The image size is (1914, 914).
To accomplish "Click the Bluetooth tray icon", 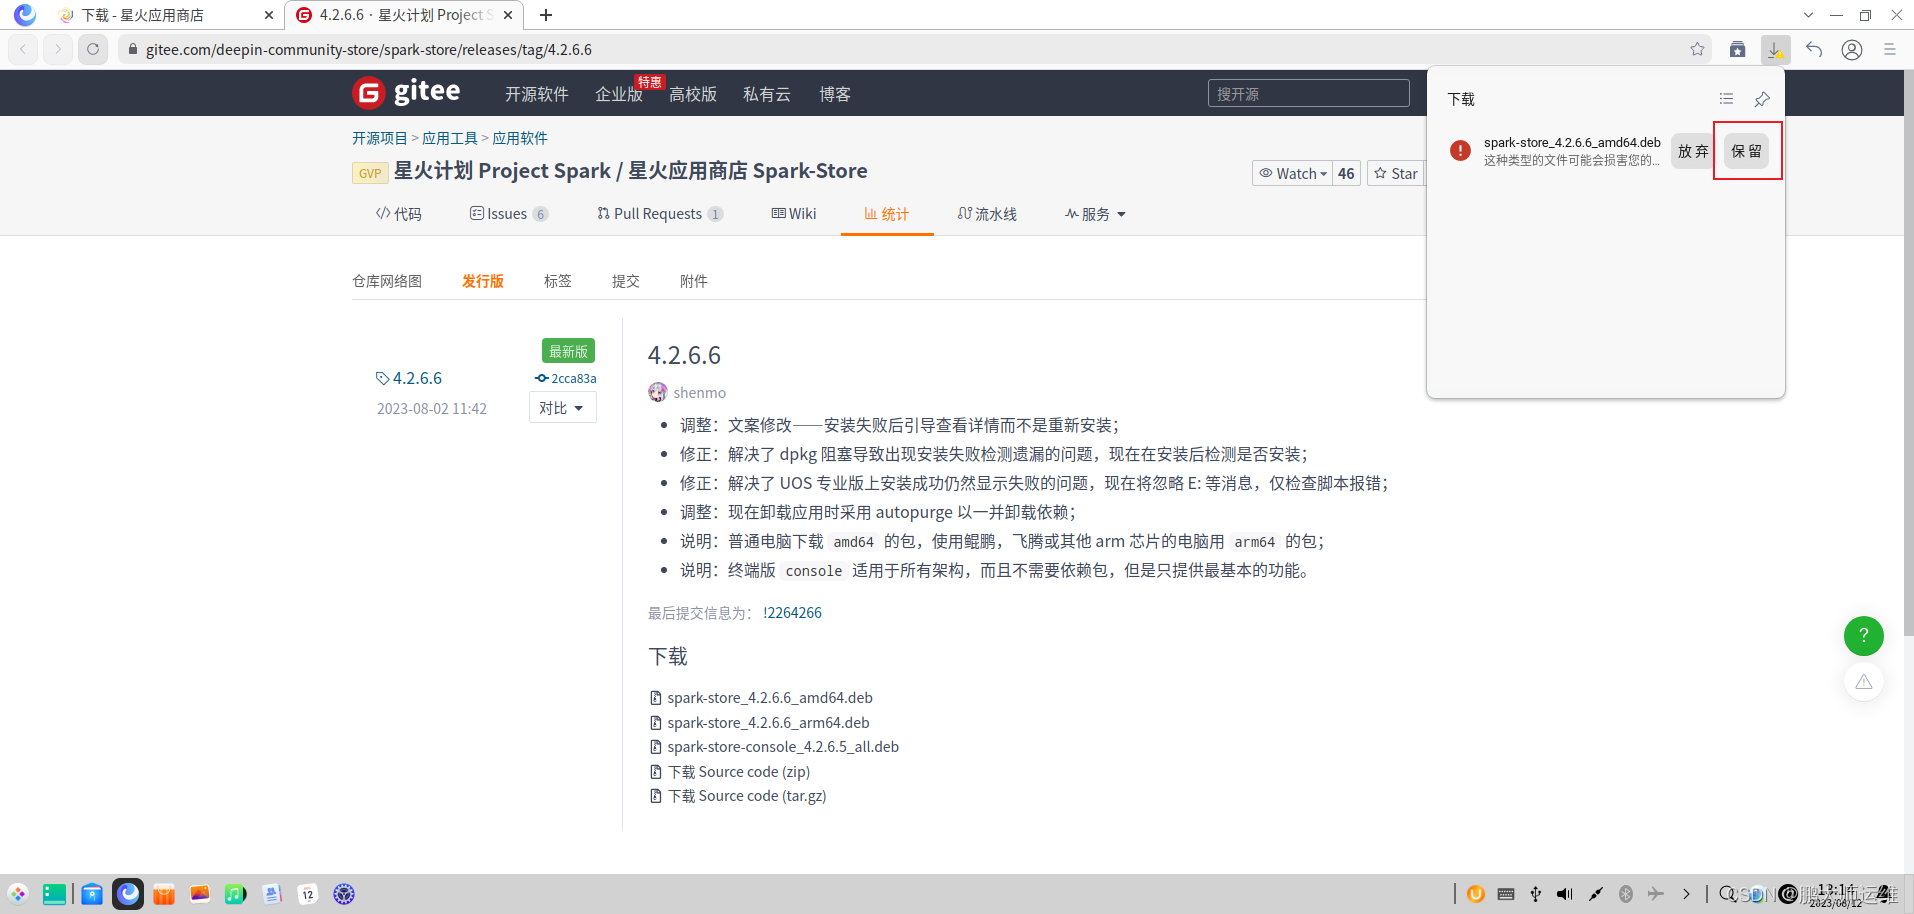I will (x=1626, y=894).
